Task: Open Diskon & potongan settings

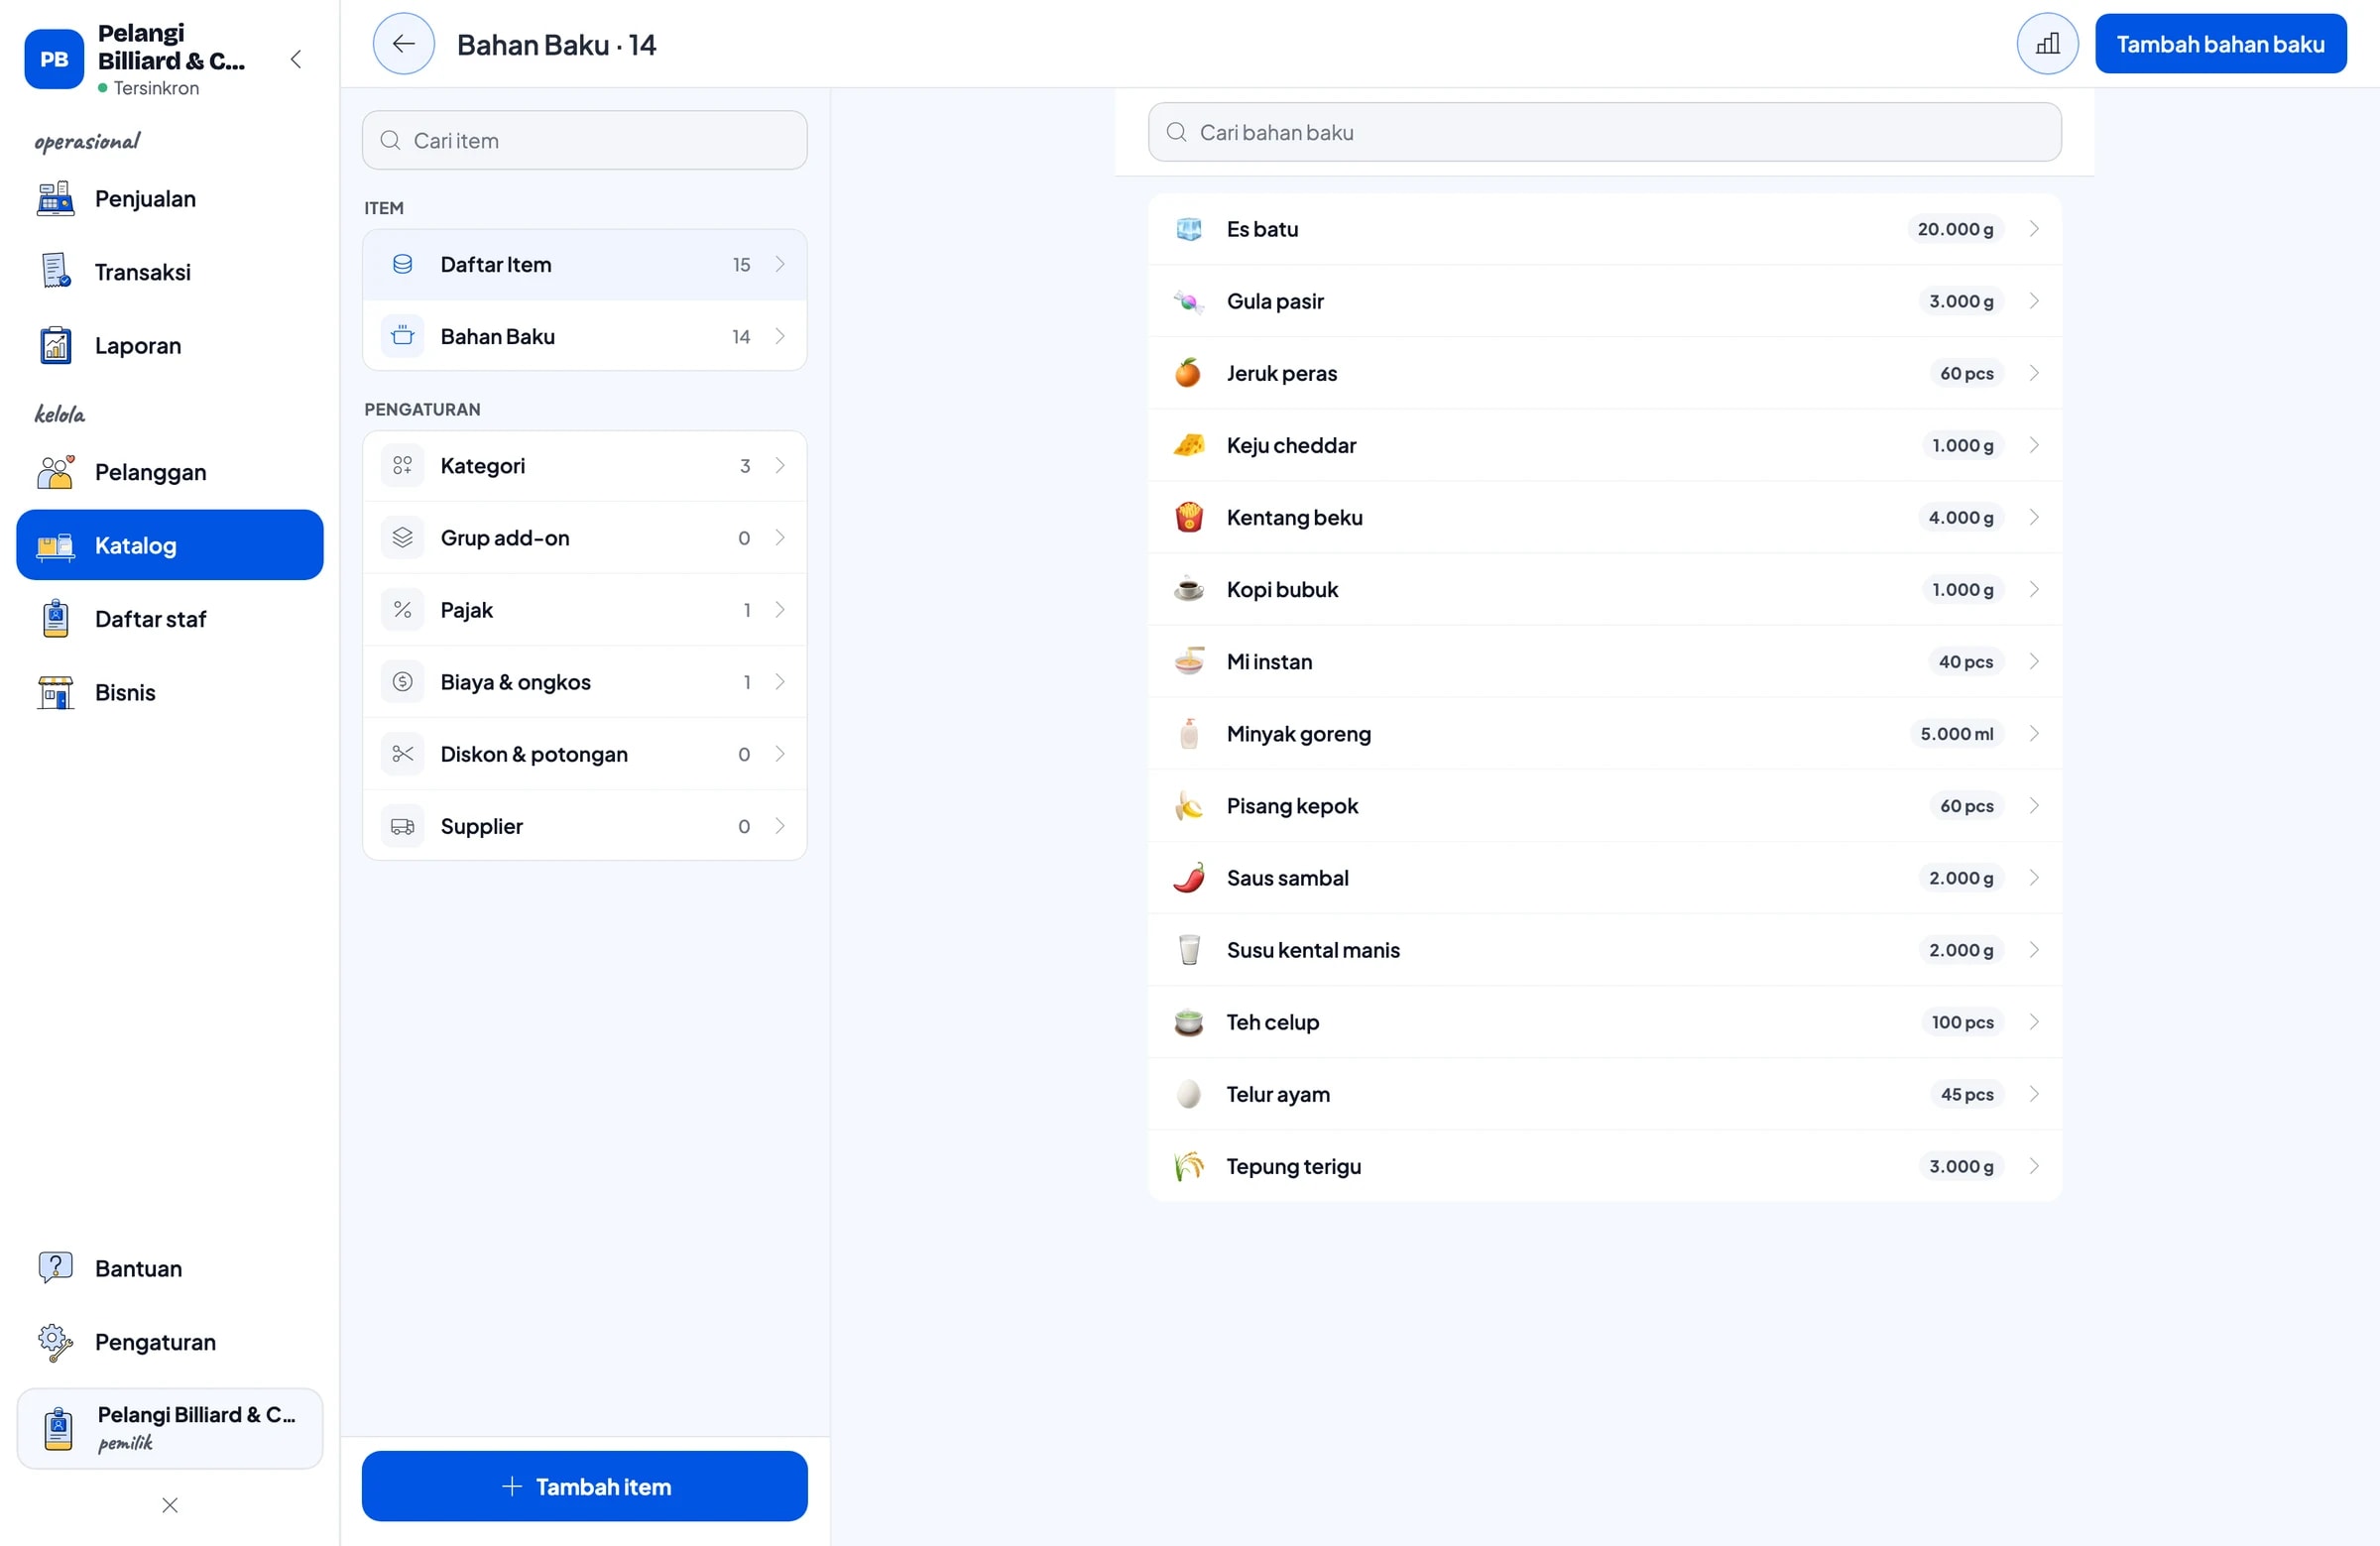Action: 584,754
